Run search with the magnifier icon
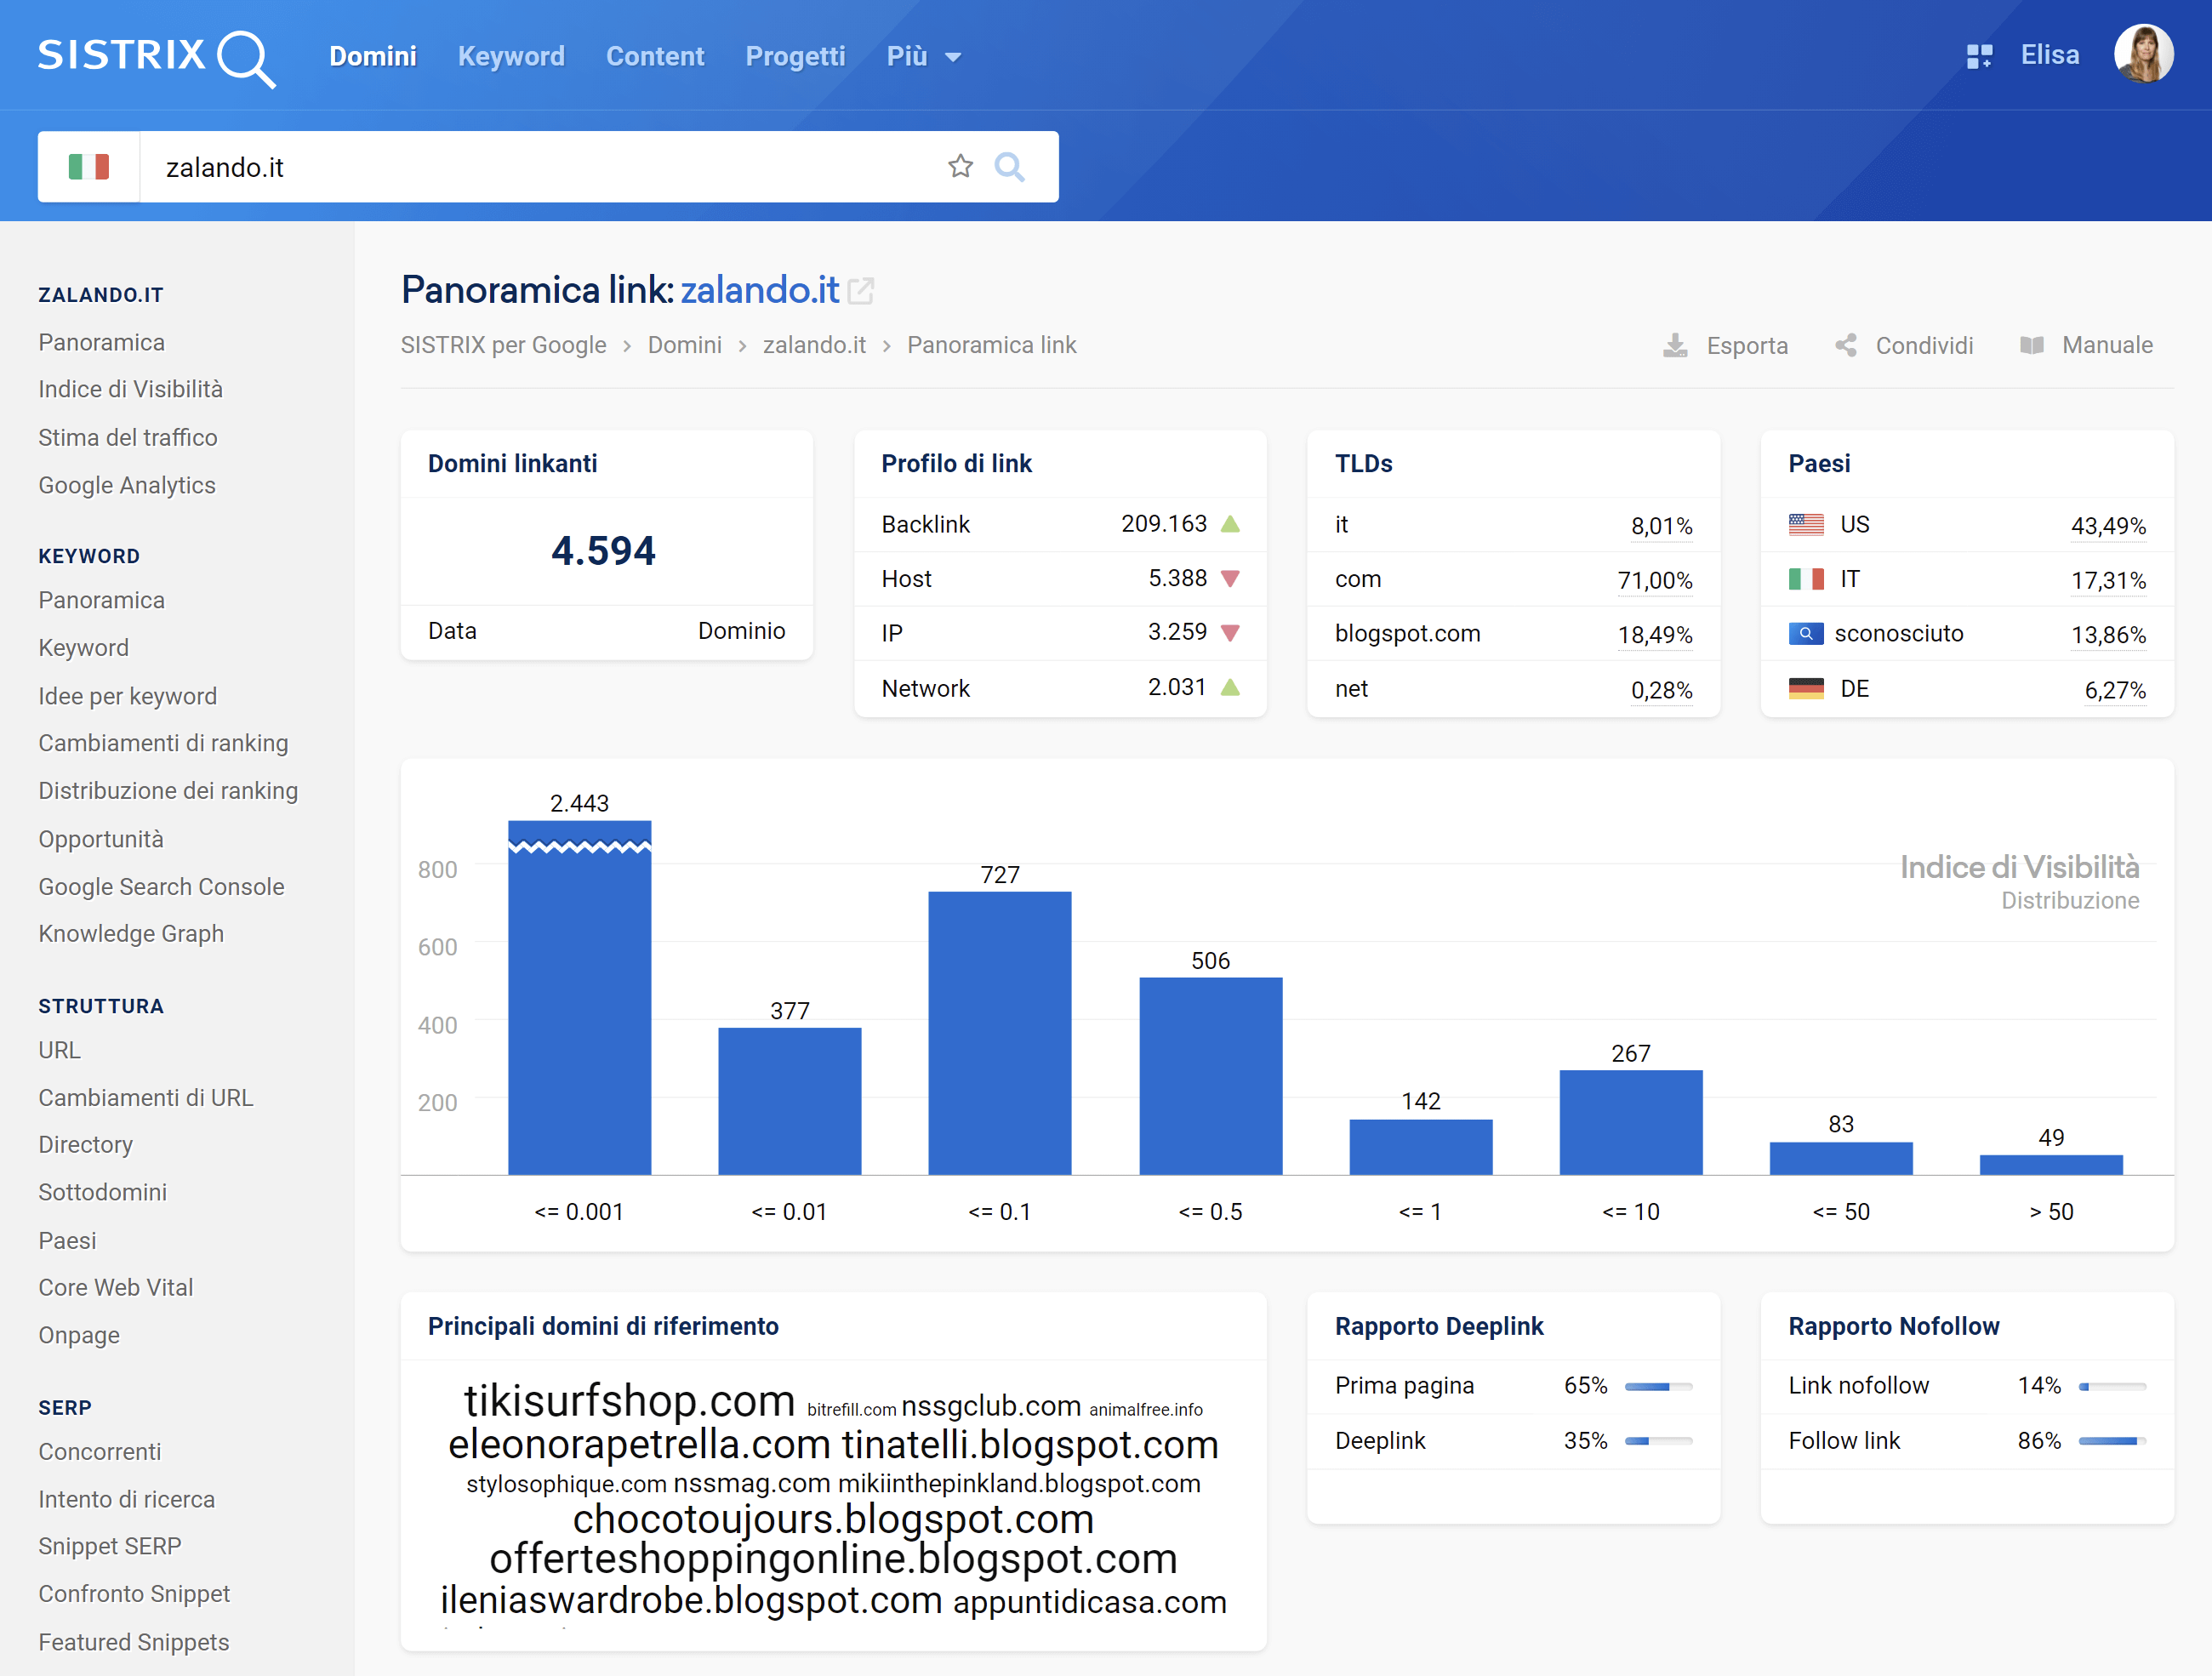This screenshot has width=2212, height=1676. point(1010,167)
